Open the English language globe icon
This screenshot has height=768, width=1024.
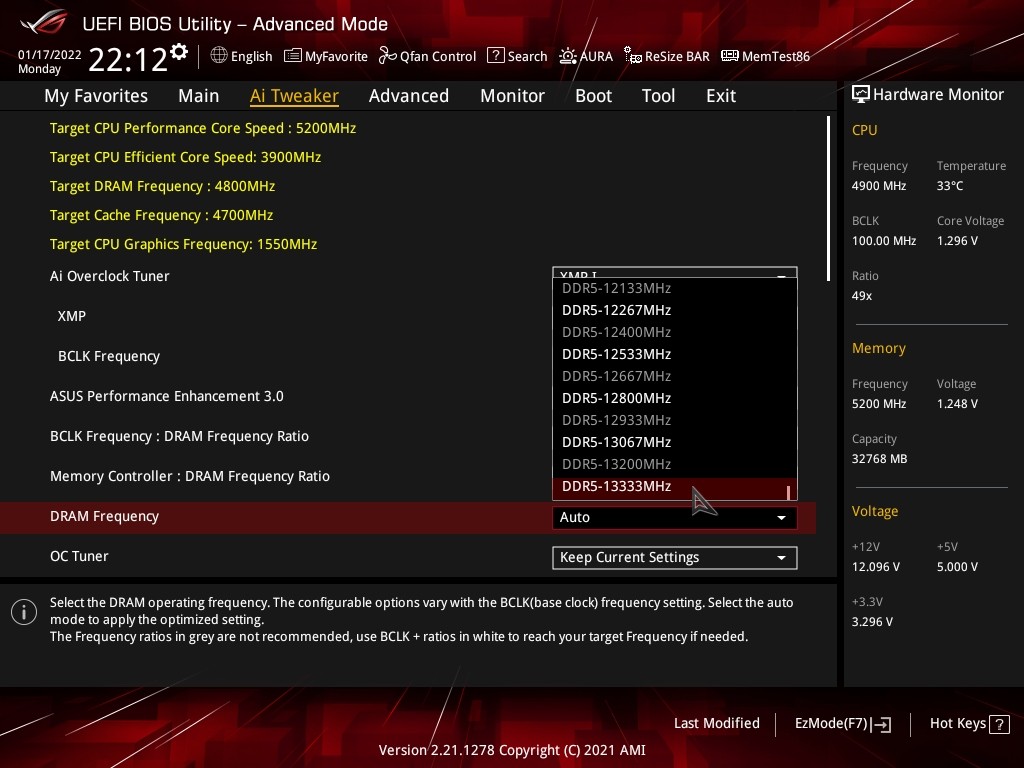[x=219, y=56]
